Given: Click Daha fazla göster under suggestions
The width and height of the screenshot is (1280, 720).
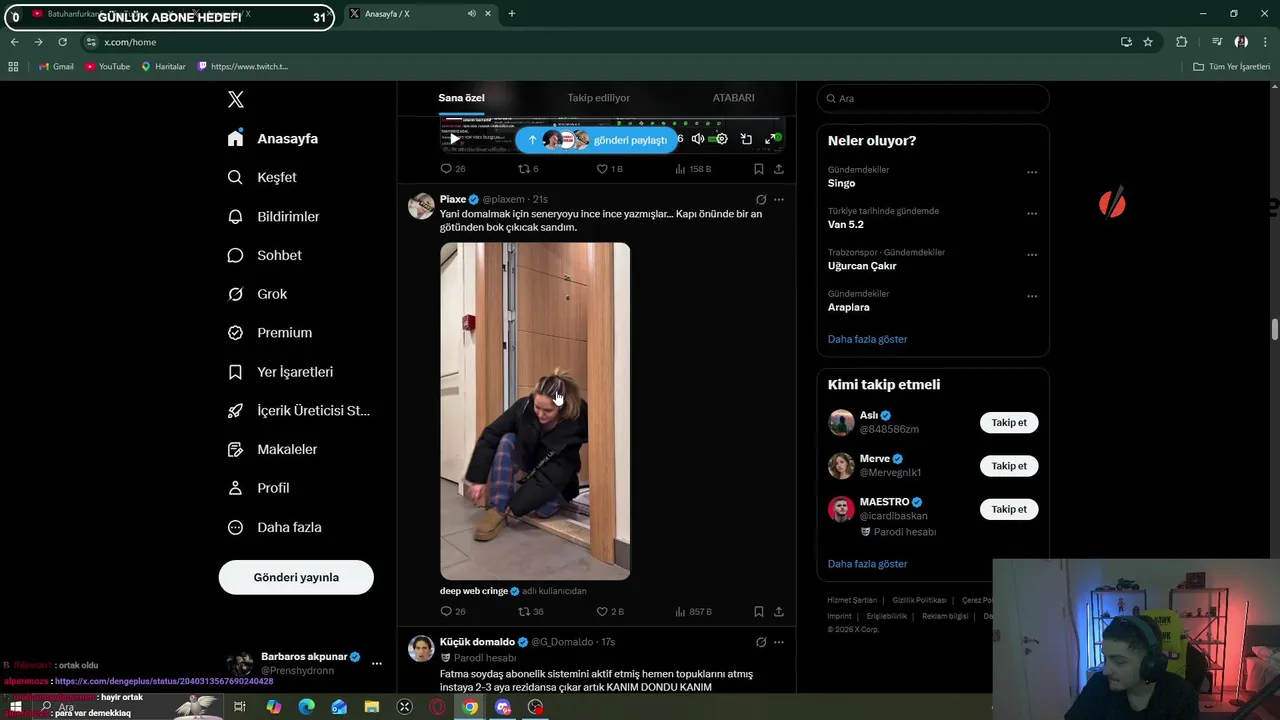Looking at the screenshot, I should pos(867,564).
